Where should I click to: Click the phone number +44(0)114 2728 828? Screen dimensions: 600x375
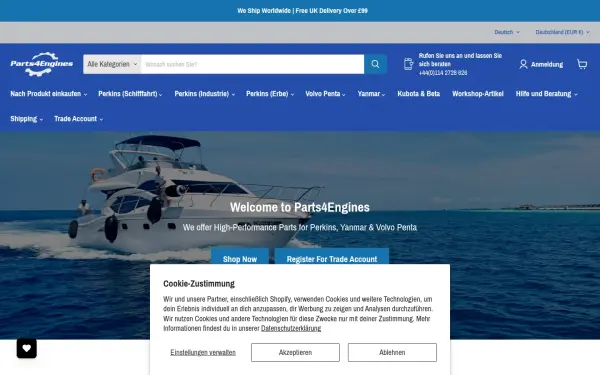pyautogui.click(x=443, y=73)
